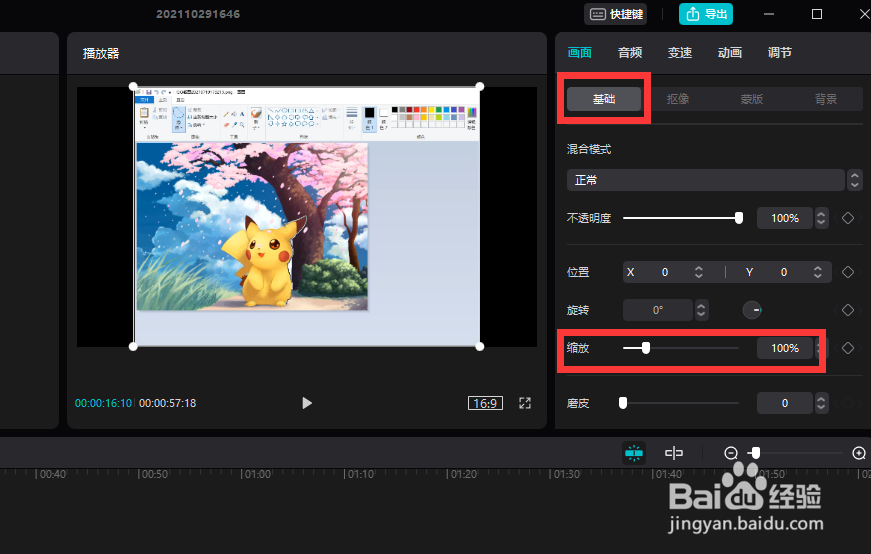This screenshot has width=871, height=554.
Task: Click the 磨皮 value stepper arrows
Action: click(x=821, y=403)
